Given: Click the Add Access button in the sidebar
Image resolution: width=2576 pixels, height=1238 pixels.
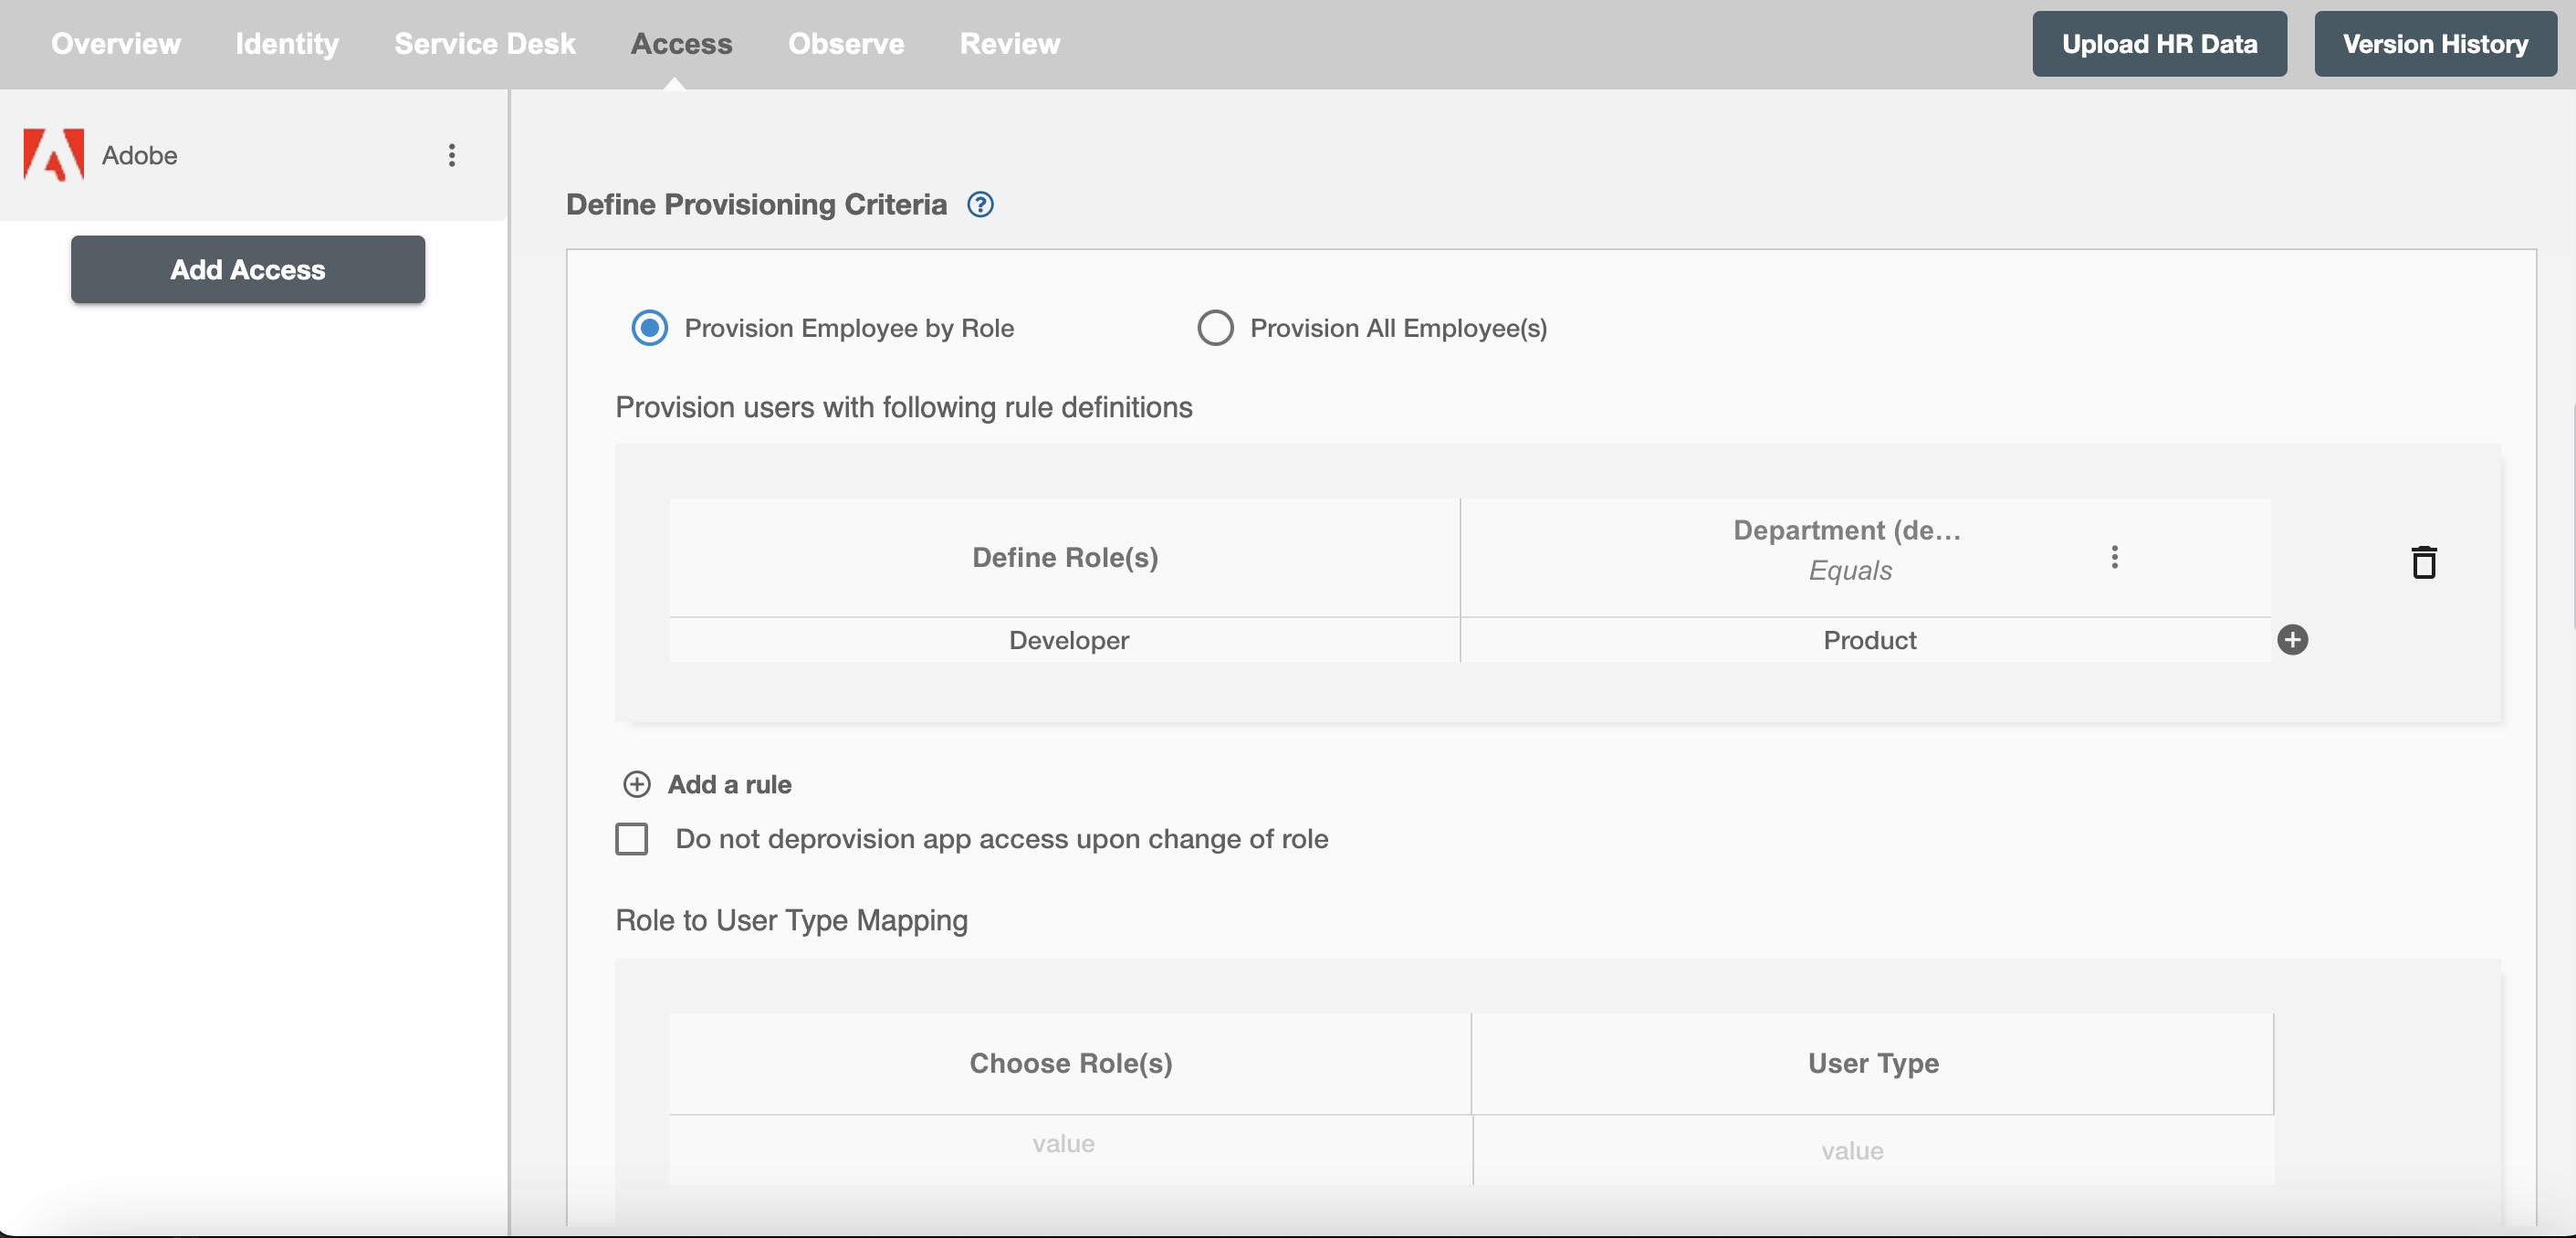Looking at the screenshot, I should click(x=248, y=268).
